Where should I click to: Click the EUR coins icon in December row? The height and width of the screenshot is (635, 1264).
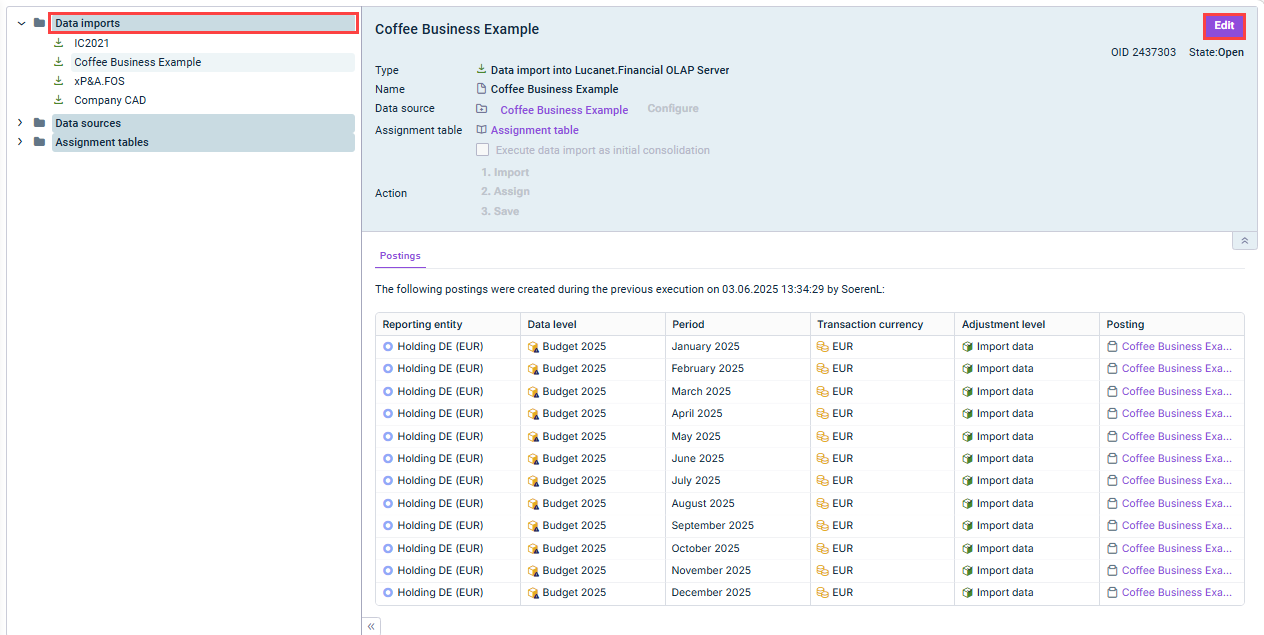823,592
